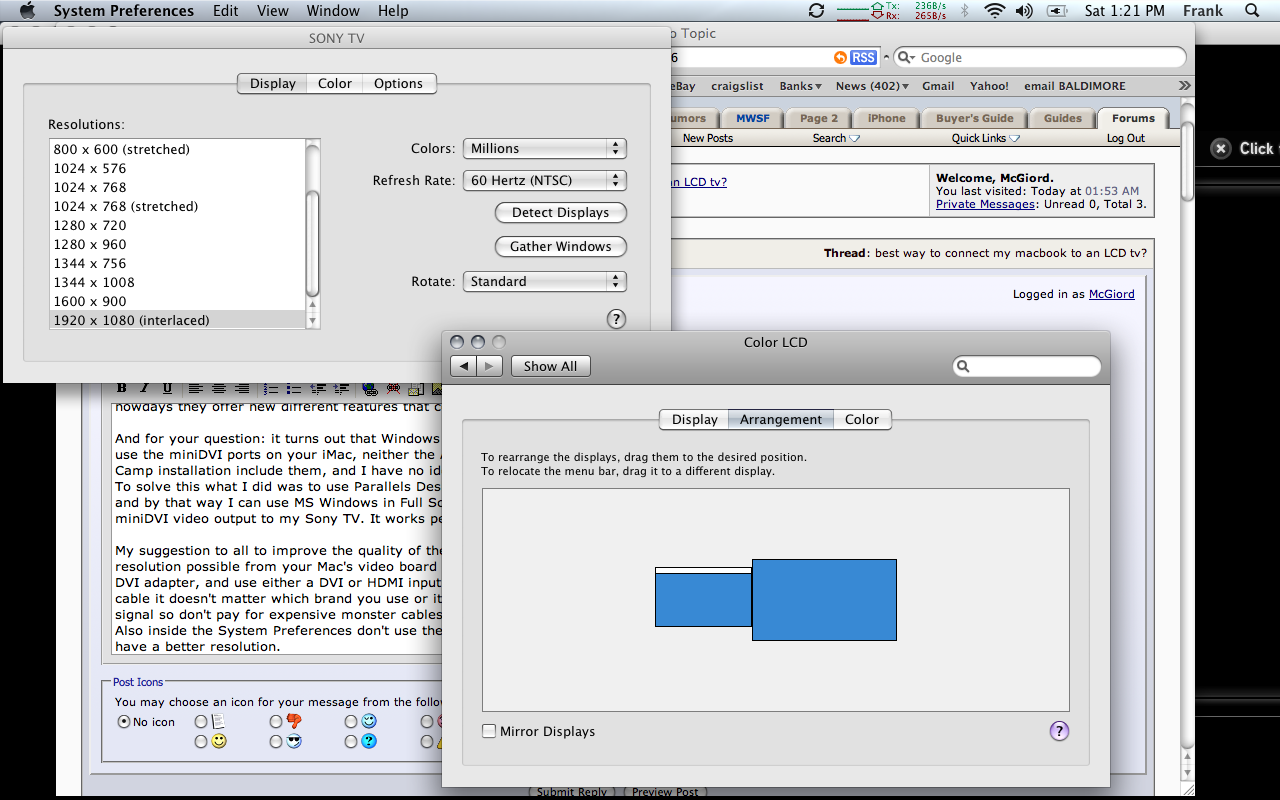Open the Private Messages link
Screen dimensions: 1280x800
tap(985, 204)
